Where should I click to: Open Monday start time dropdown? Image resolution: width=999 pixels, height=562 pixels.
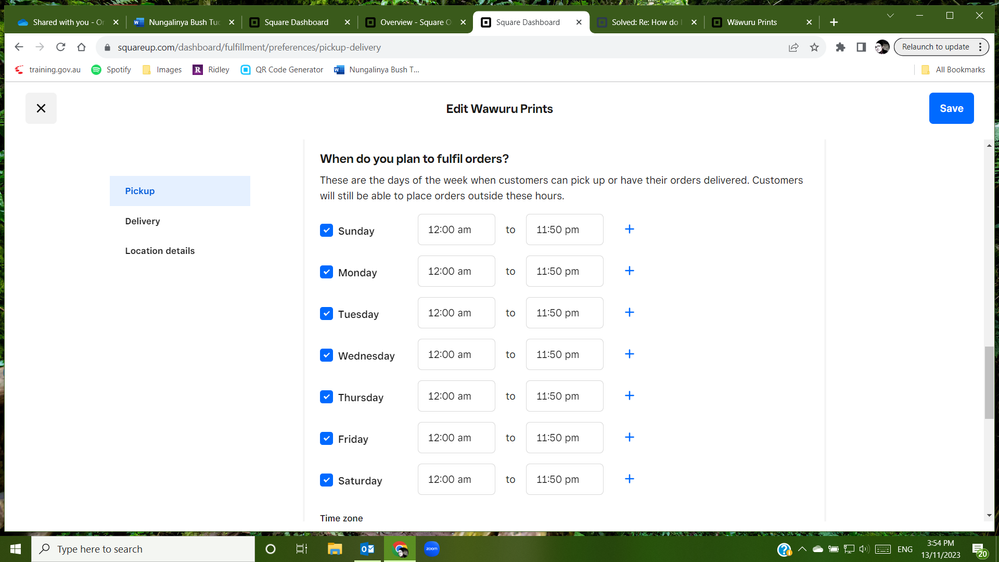click(456, 272)
